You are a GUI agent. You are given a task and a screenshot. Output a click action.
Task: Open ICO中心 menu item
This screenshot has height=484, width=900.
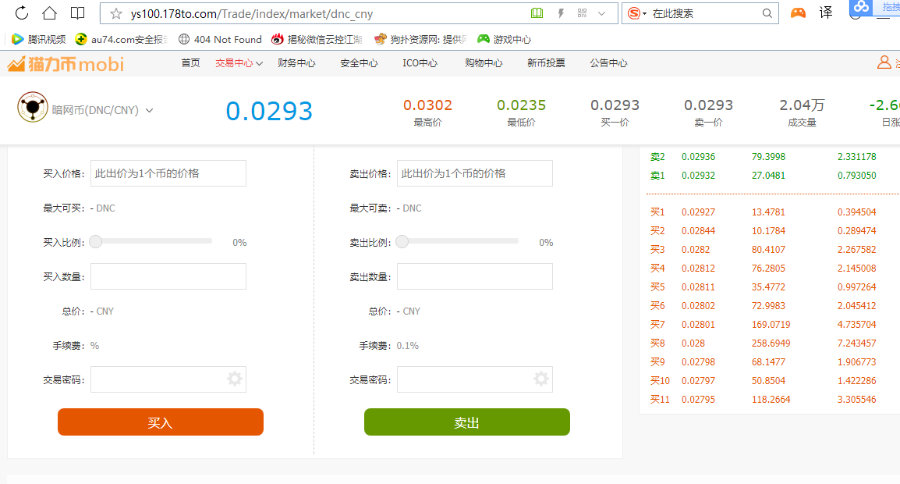pyautogui.click(x=420, y=63)
